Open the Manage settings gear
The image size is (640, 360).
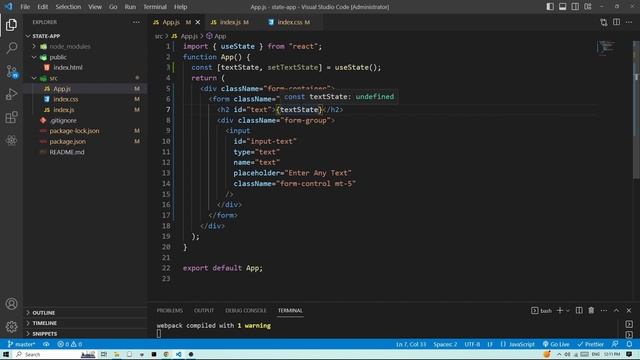11,327
